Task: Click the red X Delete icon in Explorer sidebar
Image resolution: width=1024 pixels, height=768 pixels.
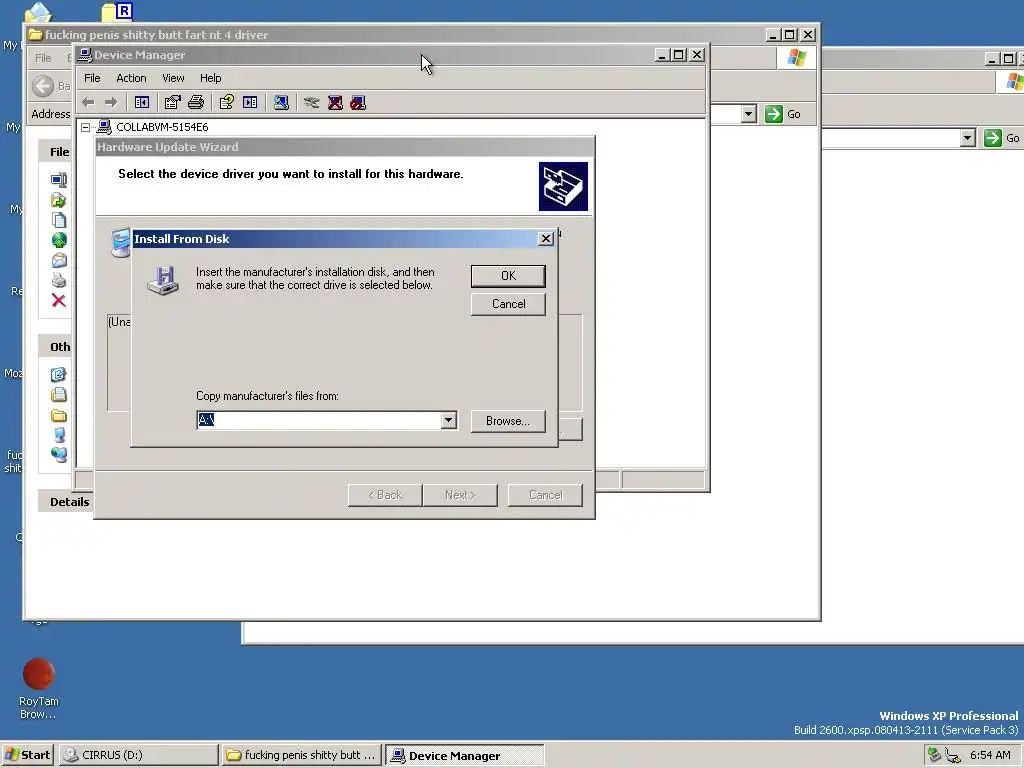Action: (59, 300)
